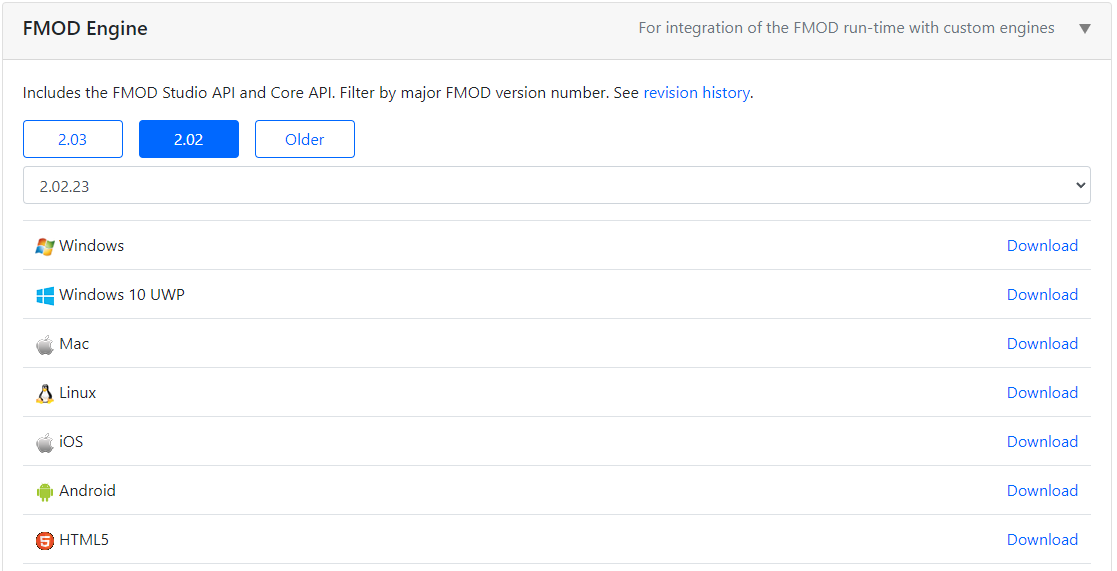Open the revision history link
This screenshot has width=1117, height=571.
pos(696,93)
